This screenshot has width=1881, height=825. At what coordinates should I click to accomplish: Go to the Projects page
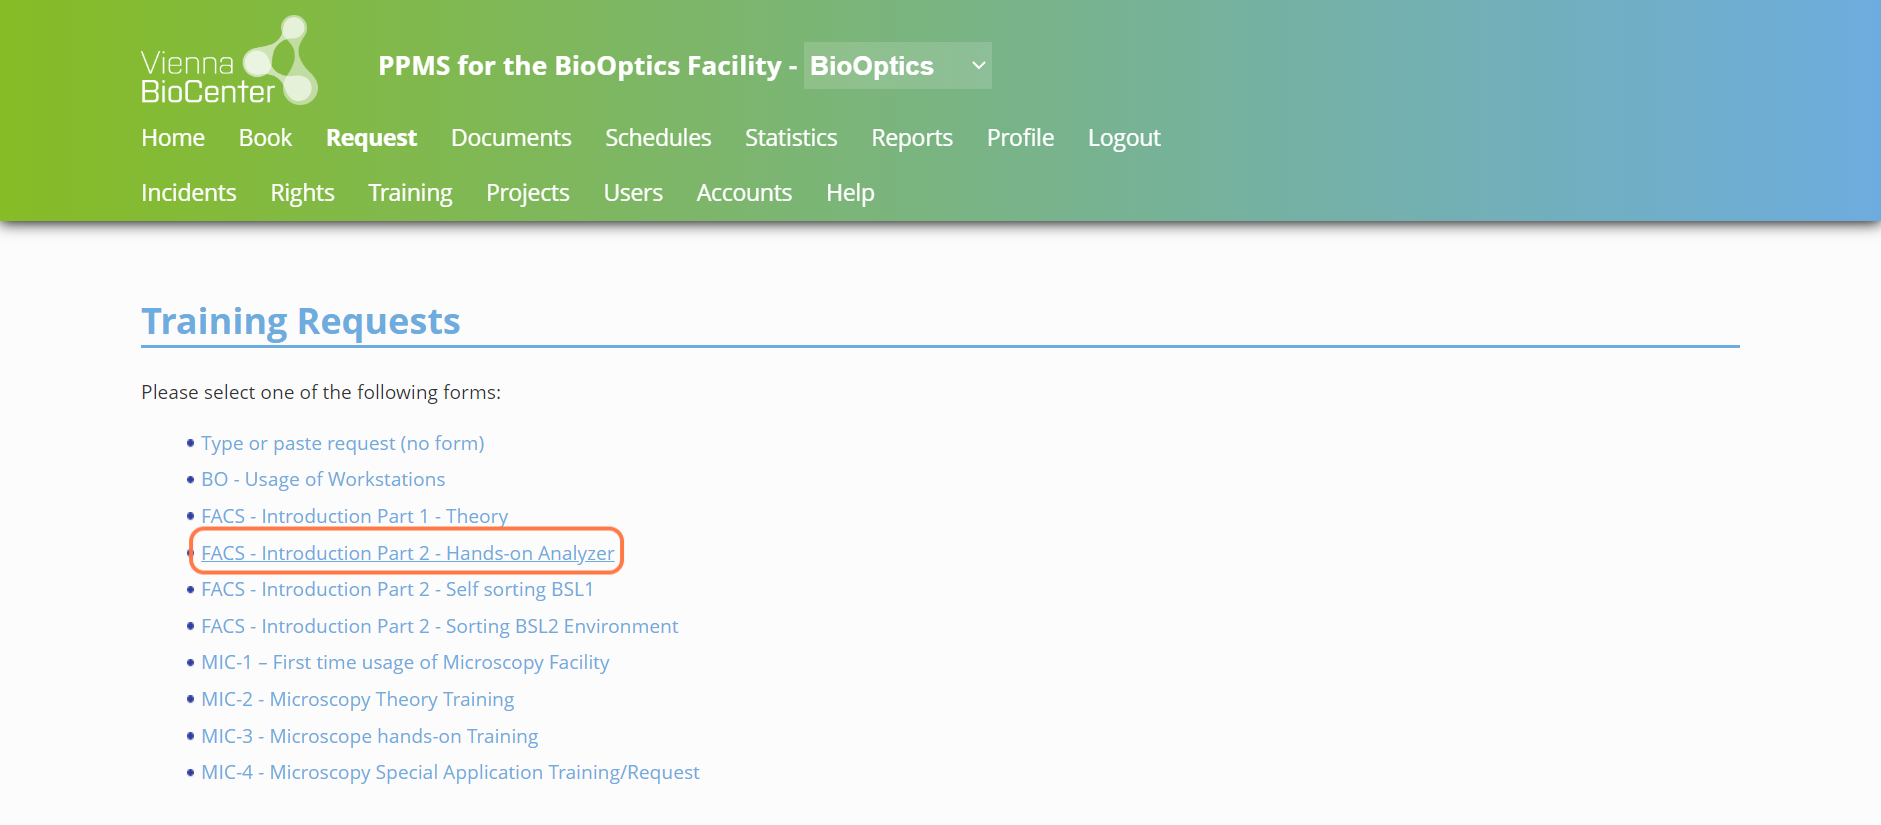[528, 193]
